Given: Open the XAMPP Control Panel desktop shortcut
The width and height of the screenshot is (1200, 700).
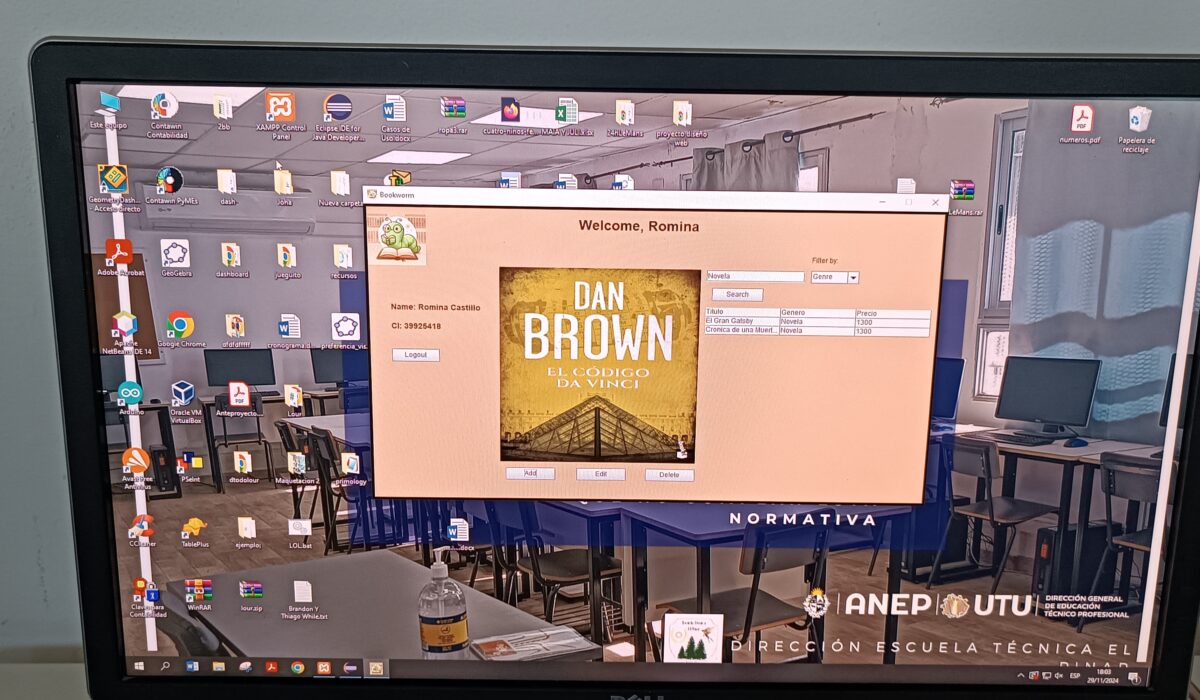Looking at the screenshot, I should [280, 107].
